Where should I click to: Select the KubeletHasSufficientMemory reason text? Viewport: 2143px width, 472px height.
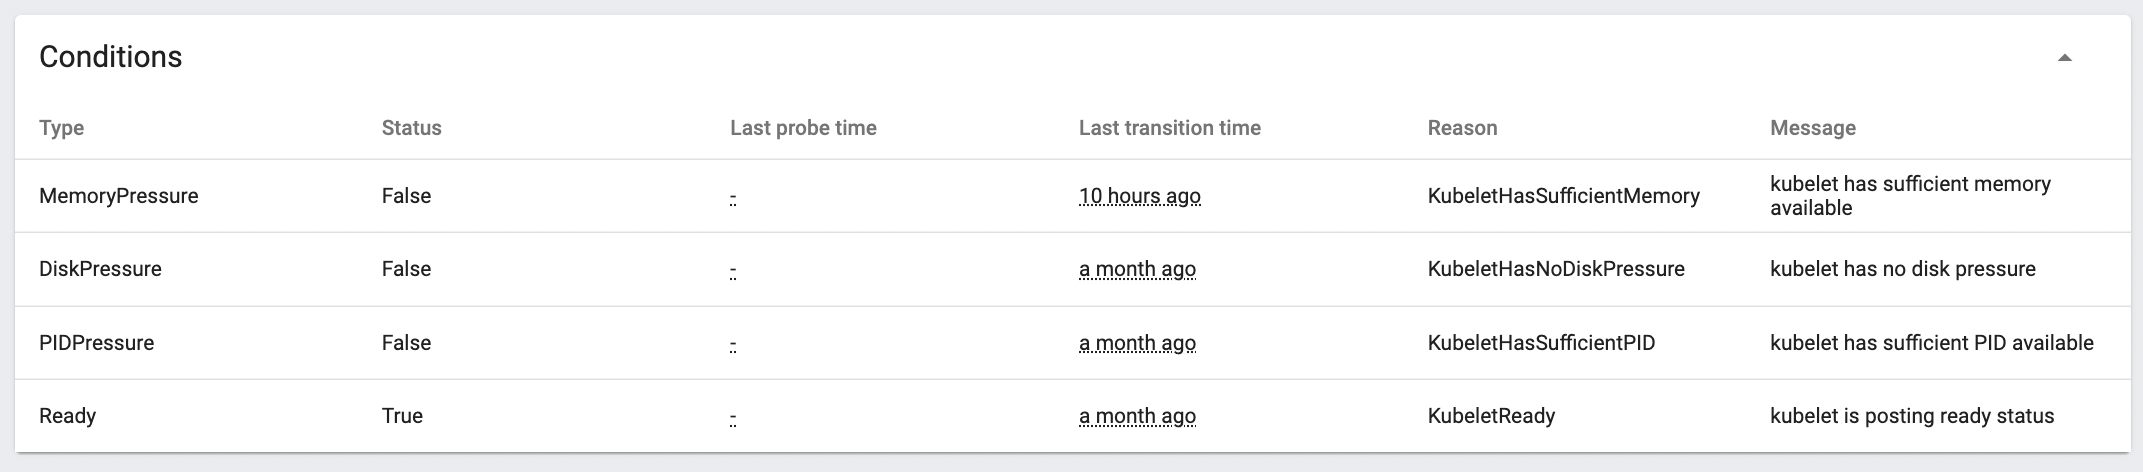tap(1564, 196)
